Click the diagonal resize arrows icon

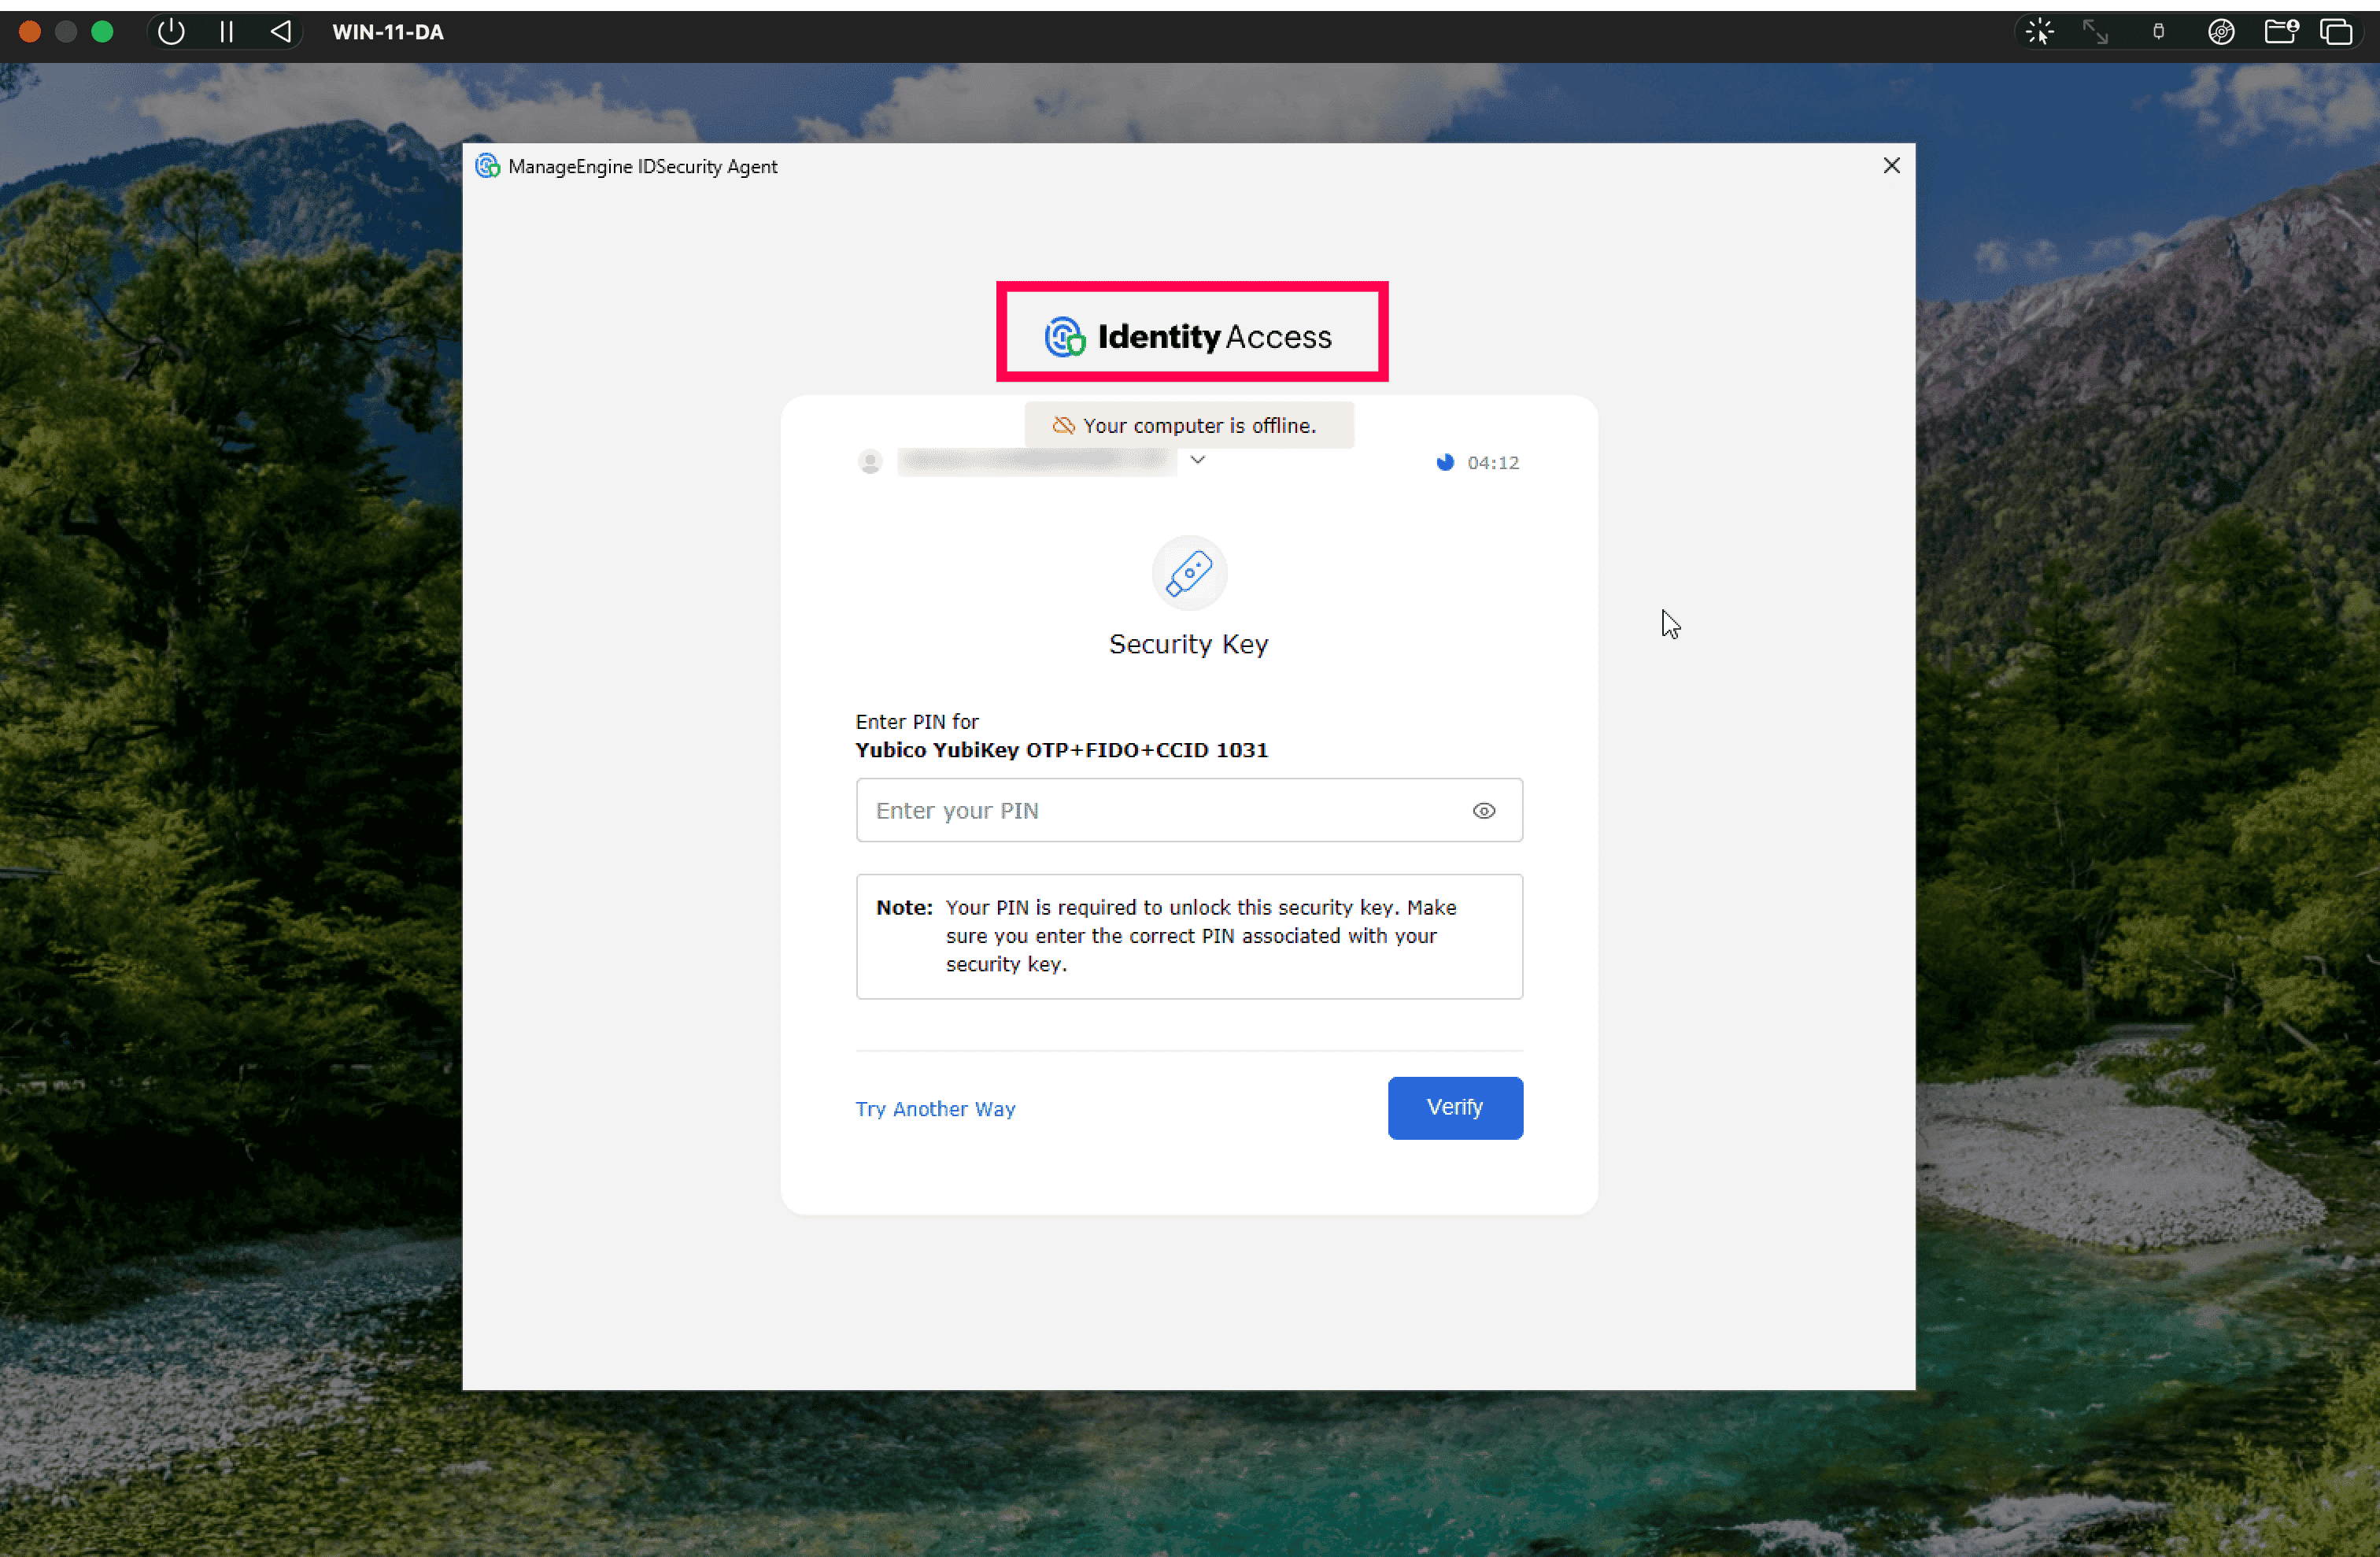(2095, 32)
